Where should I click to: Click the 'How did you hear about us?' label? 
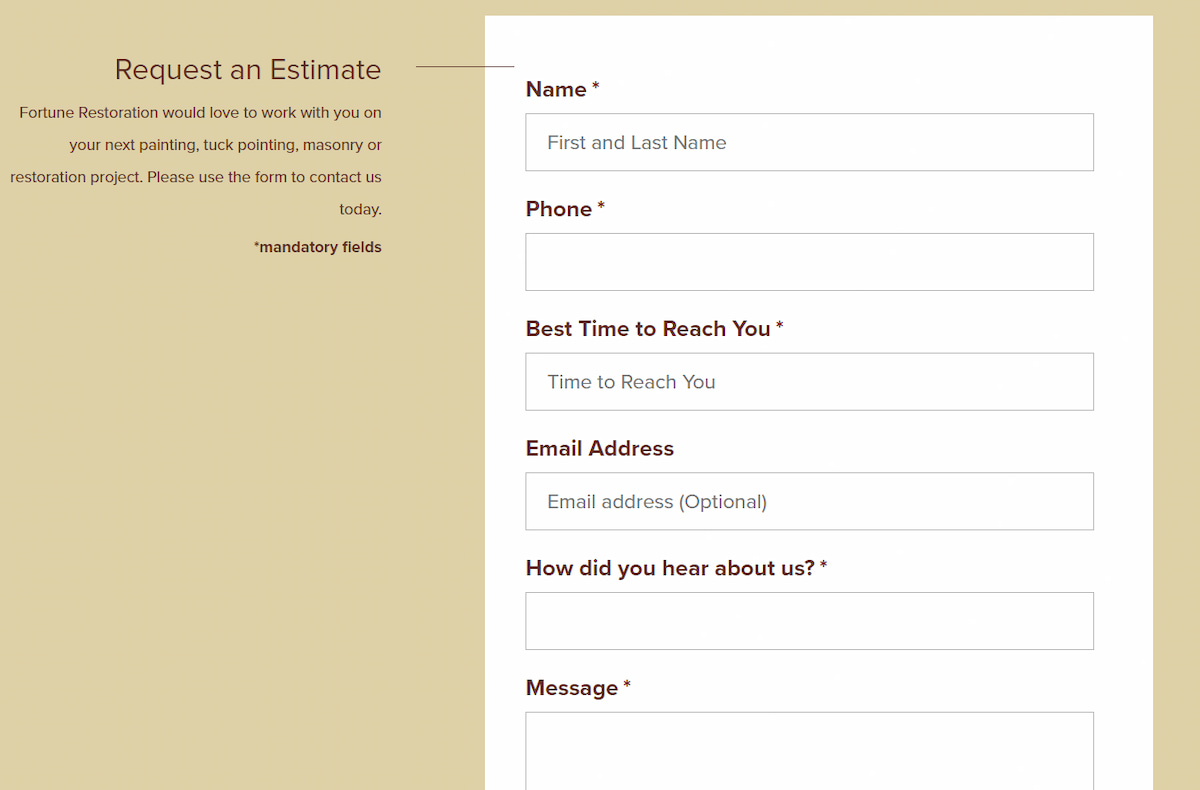tap(670, 568)
